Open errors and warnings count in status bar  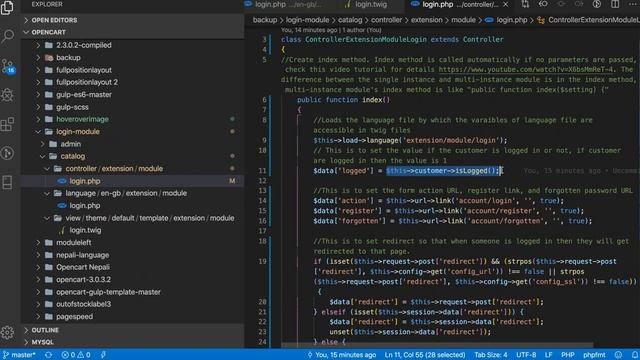(76, 355)
